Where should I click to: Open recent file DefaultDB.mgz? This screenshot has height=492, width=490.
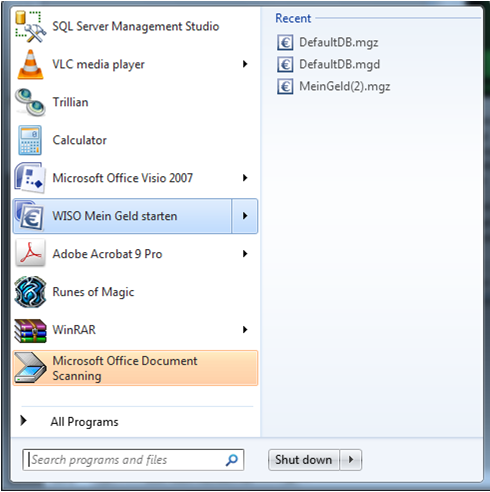pyautogui.click(x=339, y=43)
